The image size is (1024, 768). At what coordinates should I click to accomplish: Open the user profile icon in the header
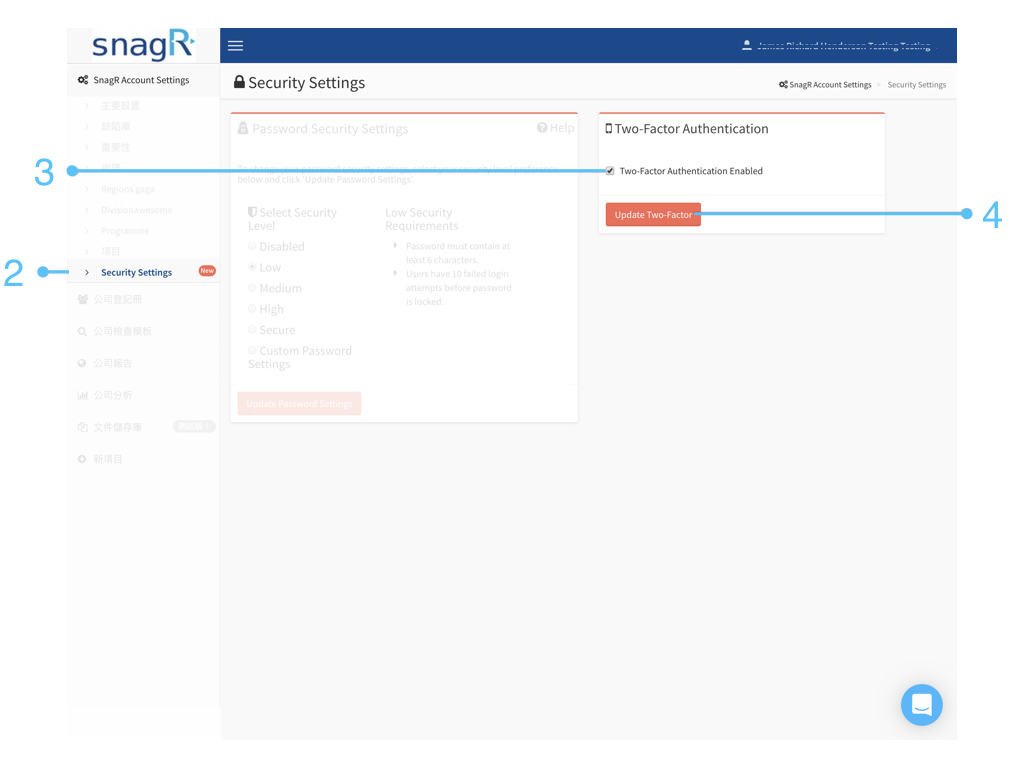pos(746,46)
